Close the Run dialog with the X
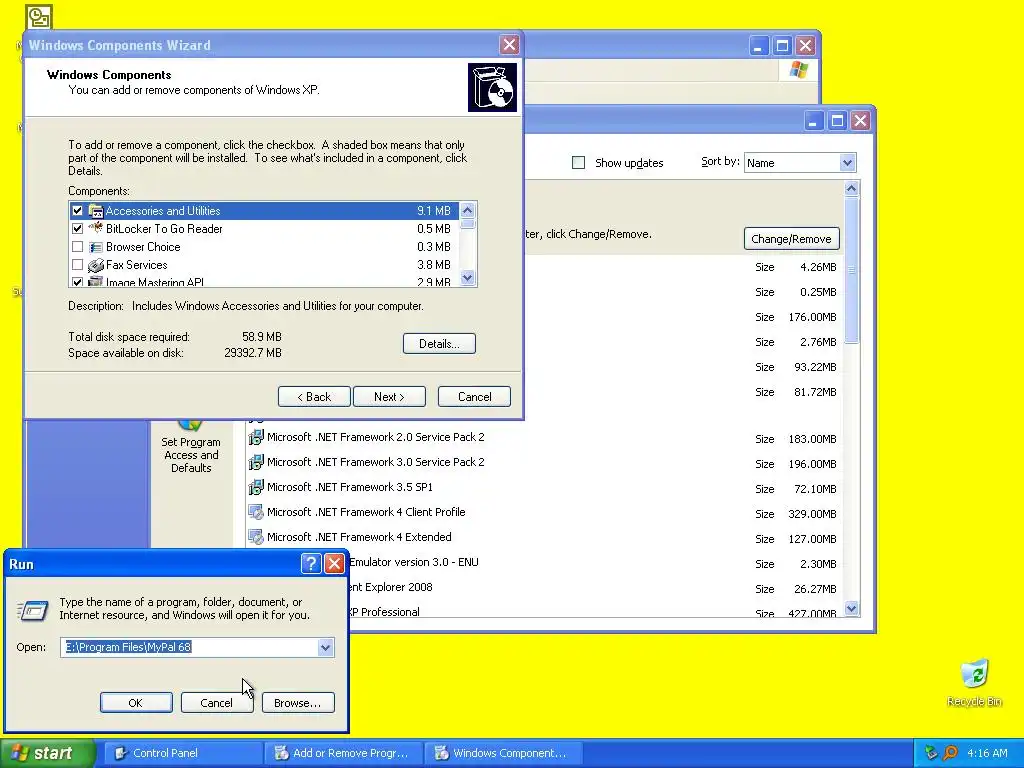 pos(334,564)
